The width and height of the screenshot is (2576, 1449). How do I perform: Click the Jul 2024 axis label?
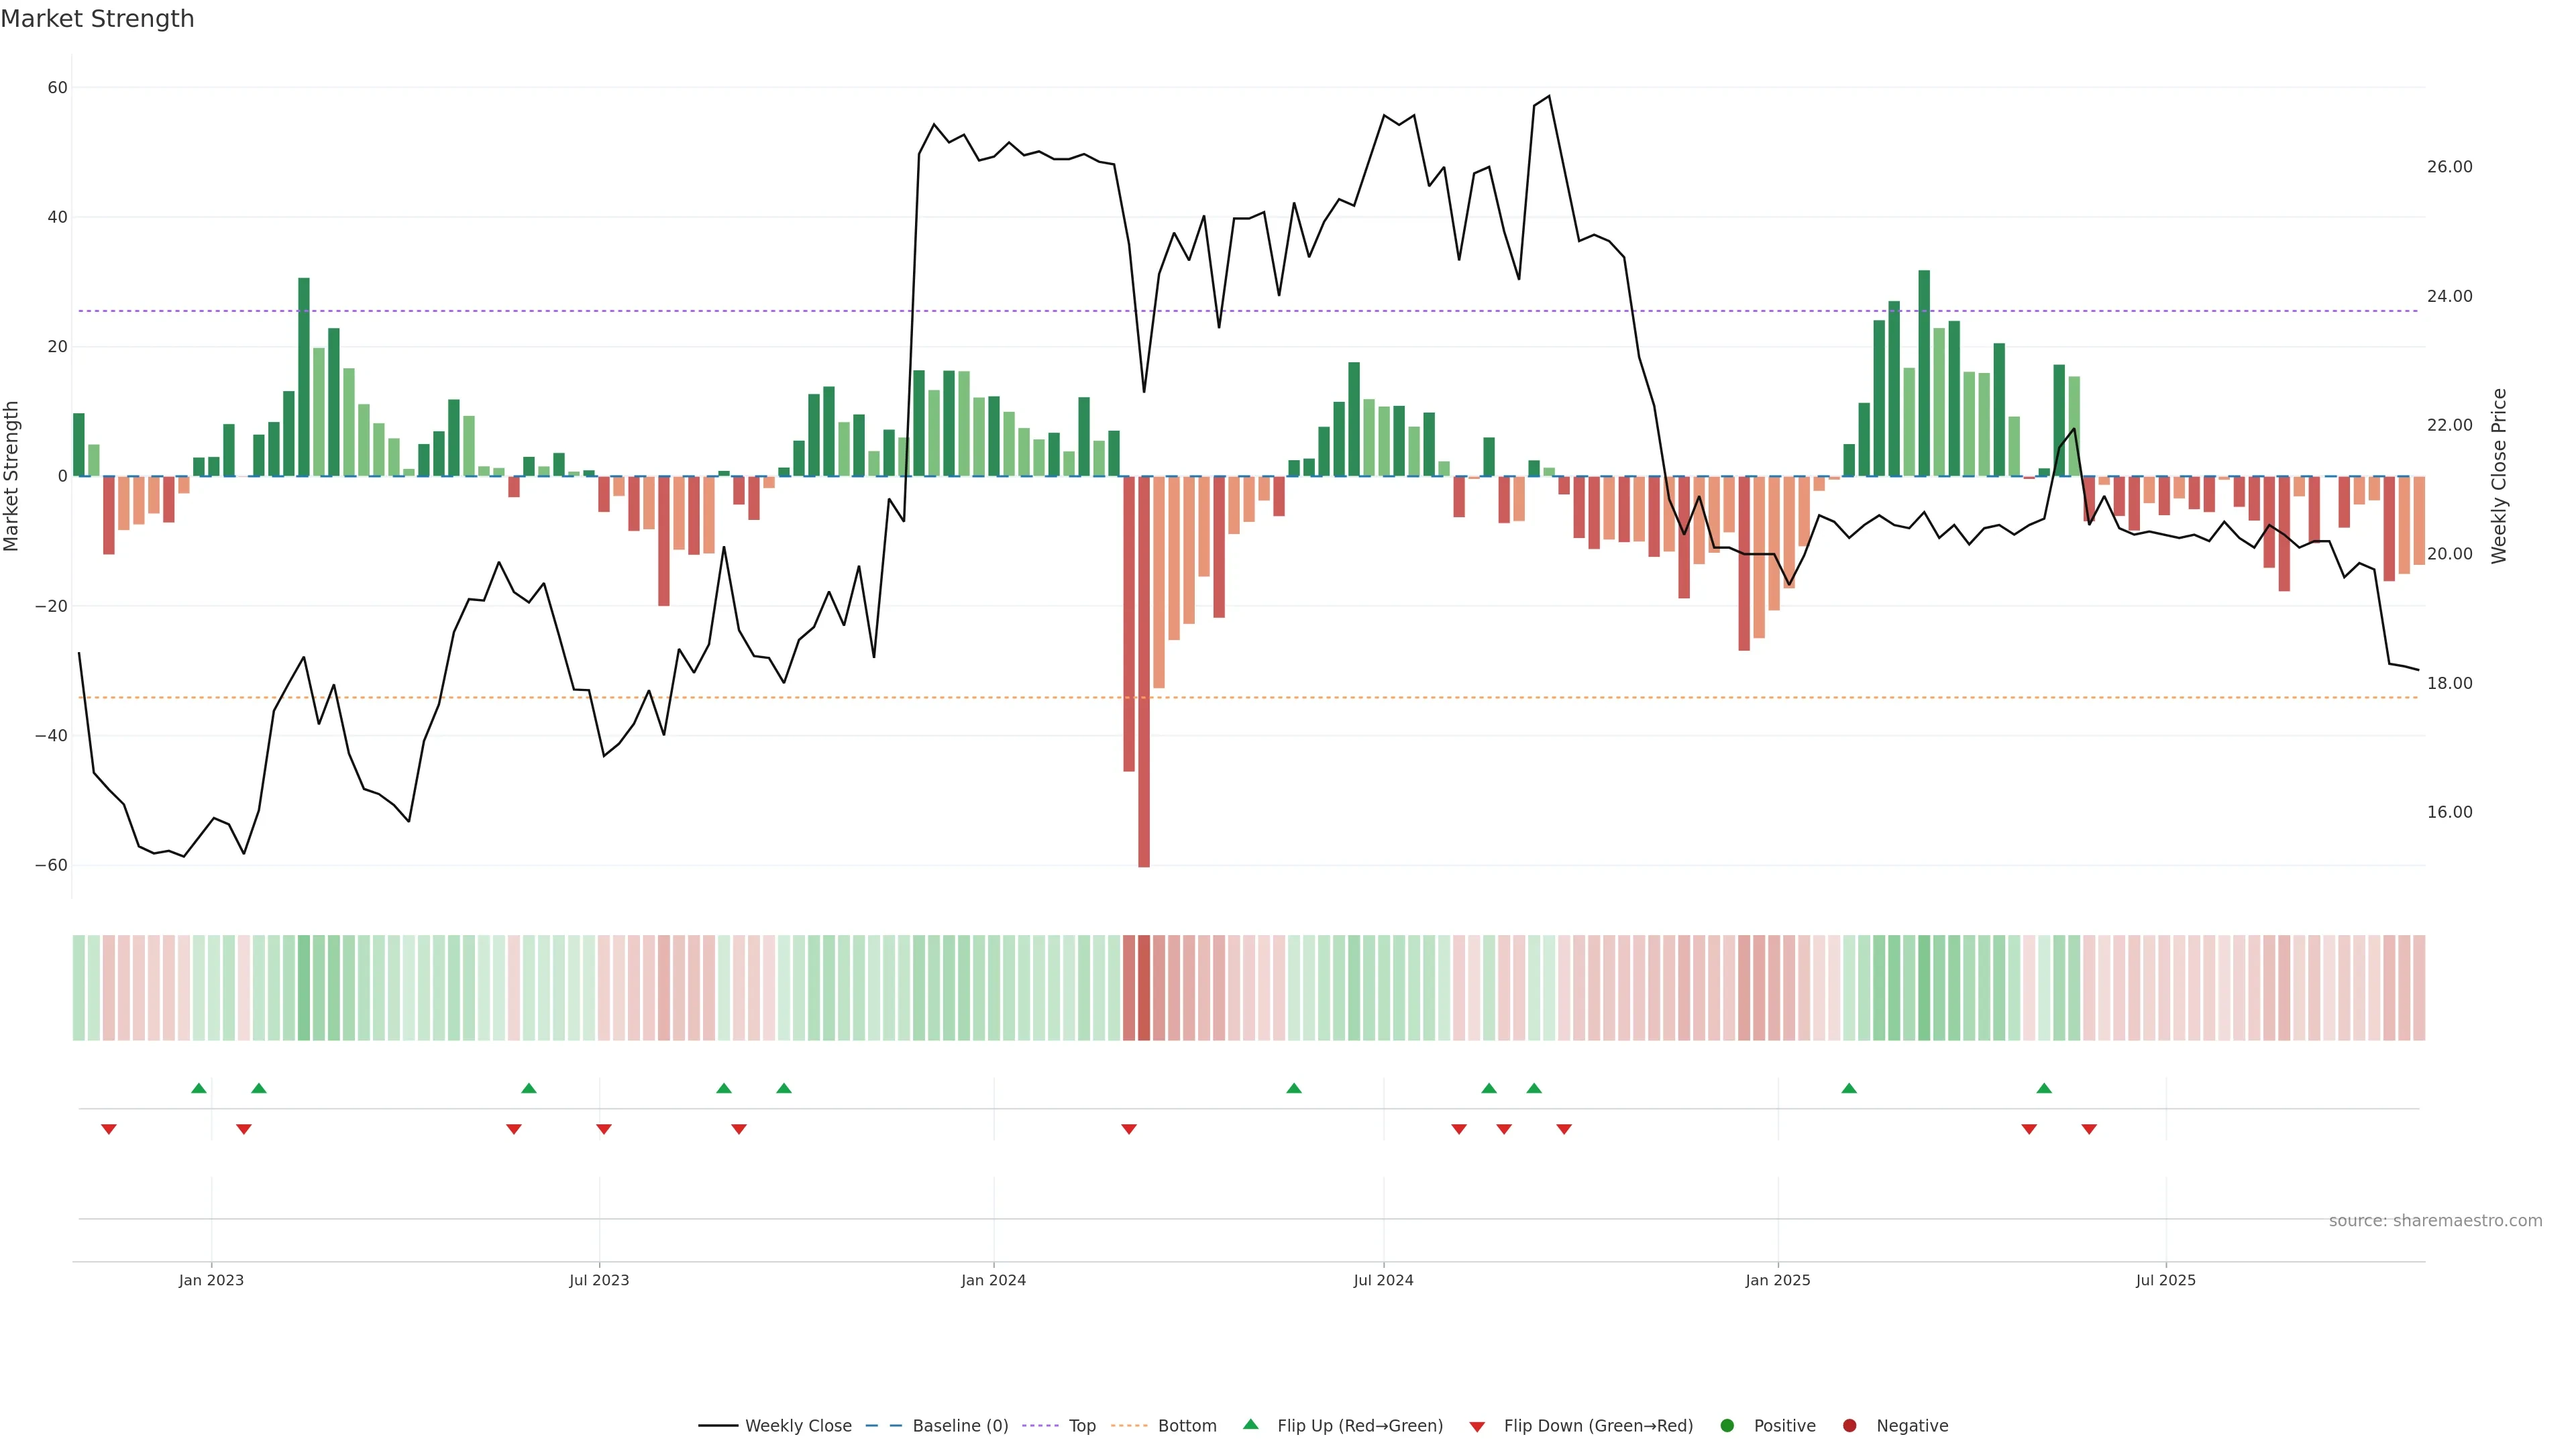coord(1383,1280)
